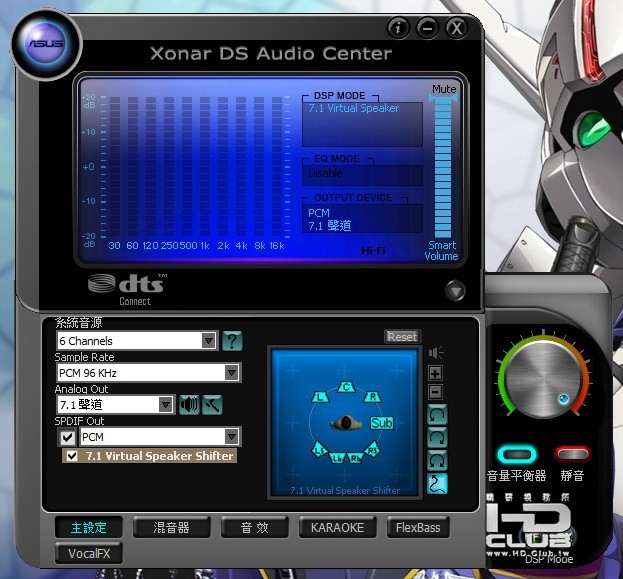Screen dimensions: 623x579
Task: Click the lowest of three rotate icons
Action: point(437,461)
